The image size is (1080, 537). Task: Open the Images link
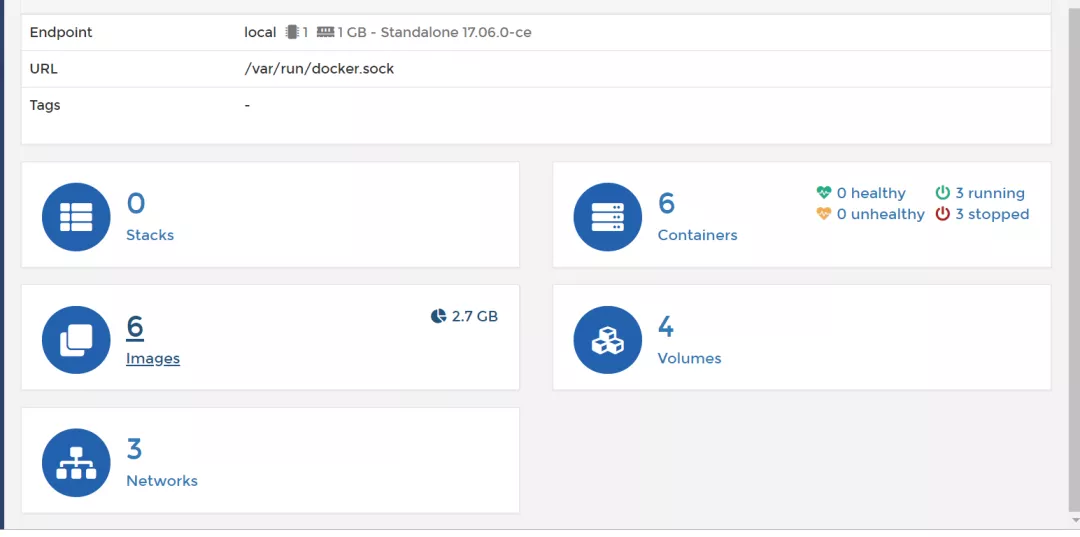click(153, 358)
